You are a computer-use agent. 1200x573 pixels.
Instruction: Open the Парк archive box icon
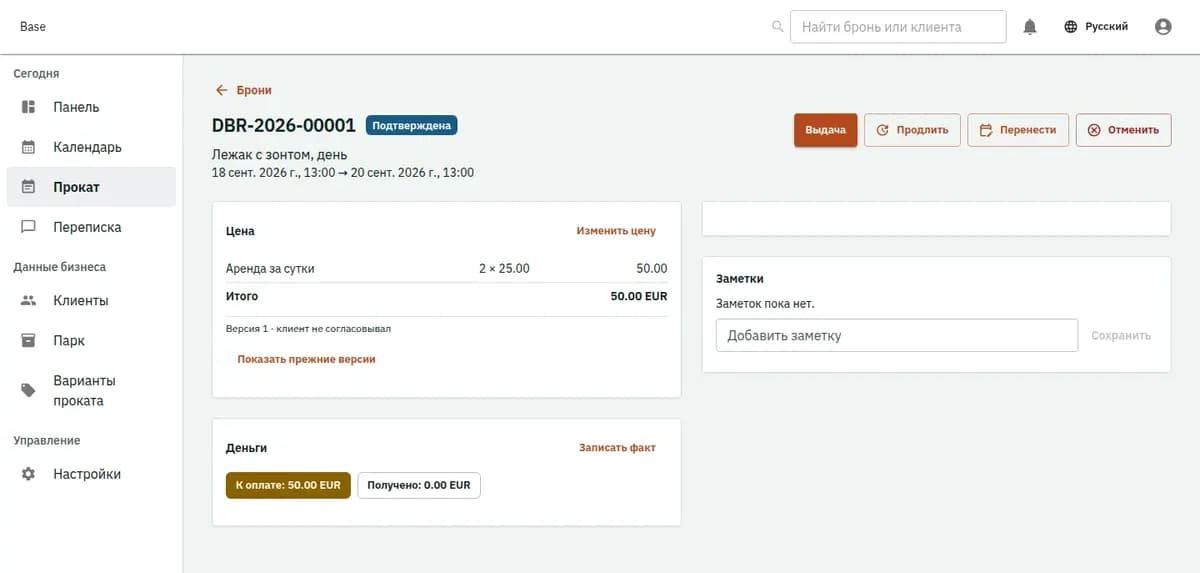click(x=29, y=340)
